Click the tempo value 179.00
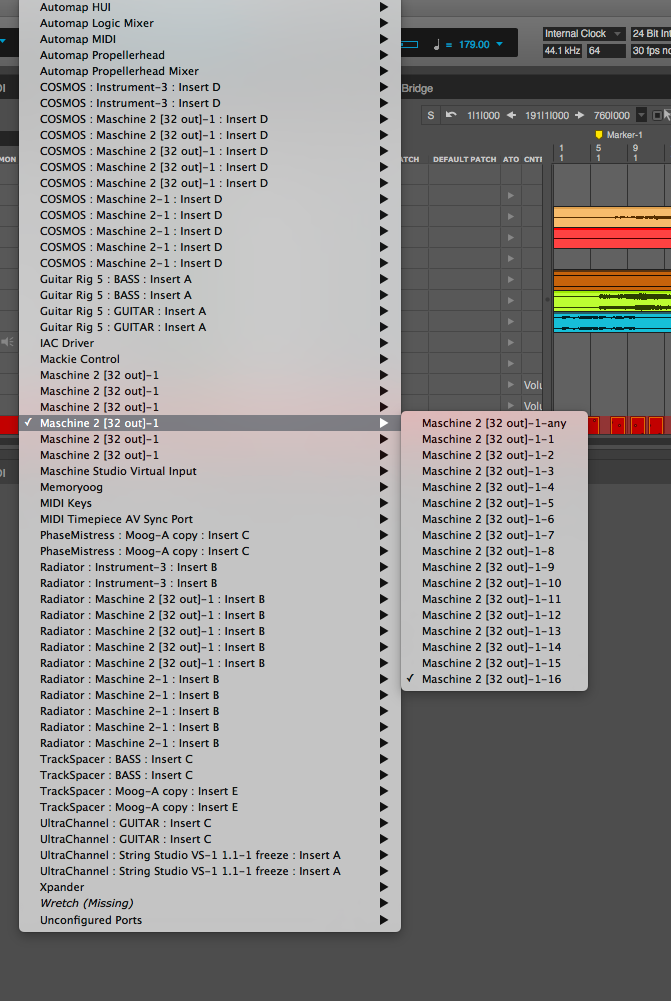 point(474,45)
